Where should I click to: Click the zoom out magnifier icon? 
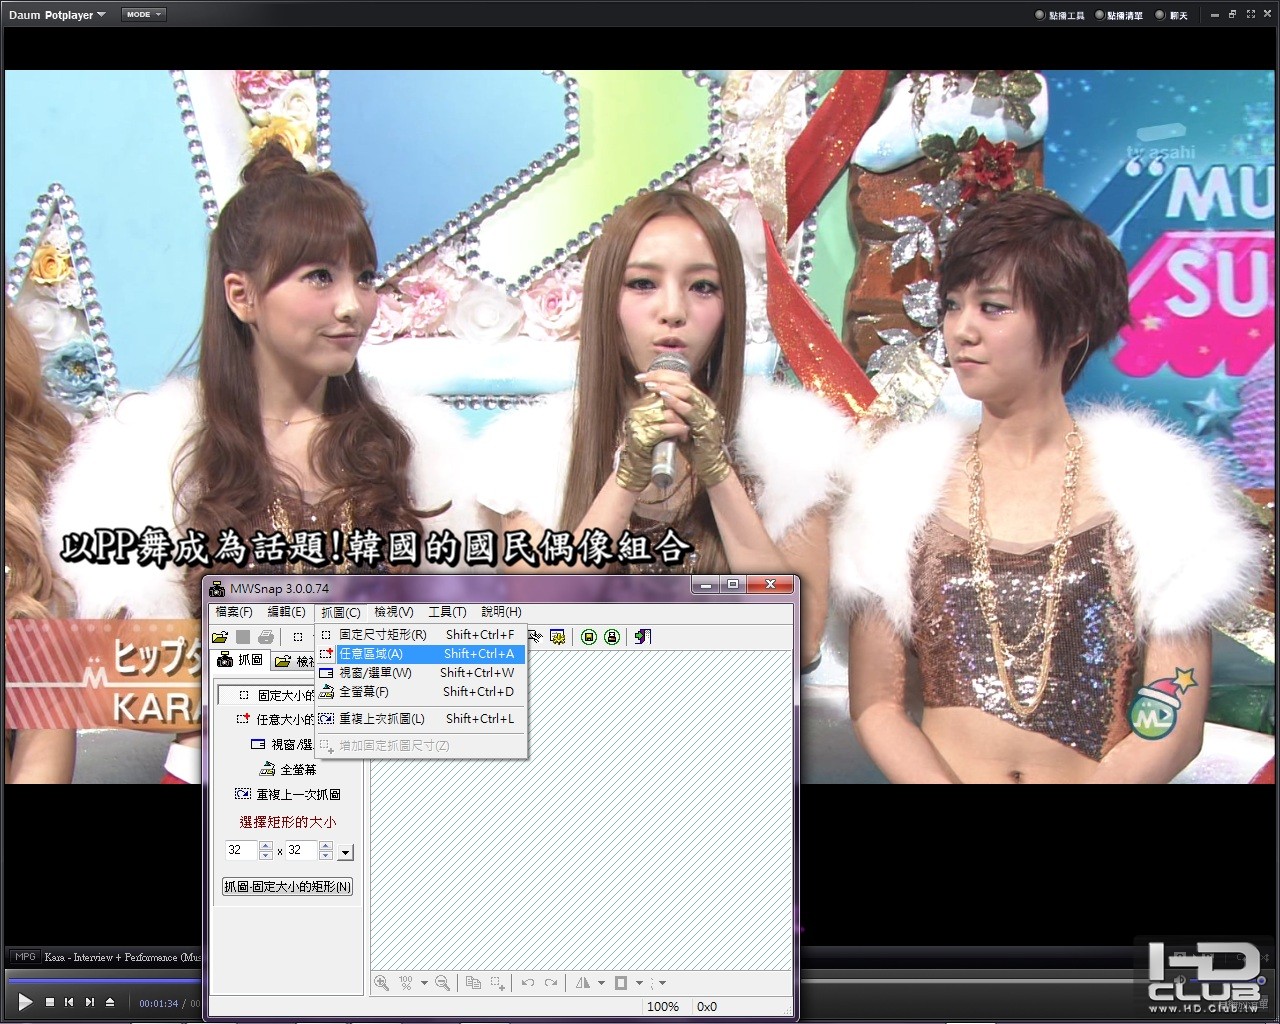click(x=442, y=983)
